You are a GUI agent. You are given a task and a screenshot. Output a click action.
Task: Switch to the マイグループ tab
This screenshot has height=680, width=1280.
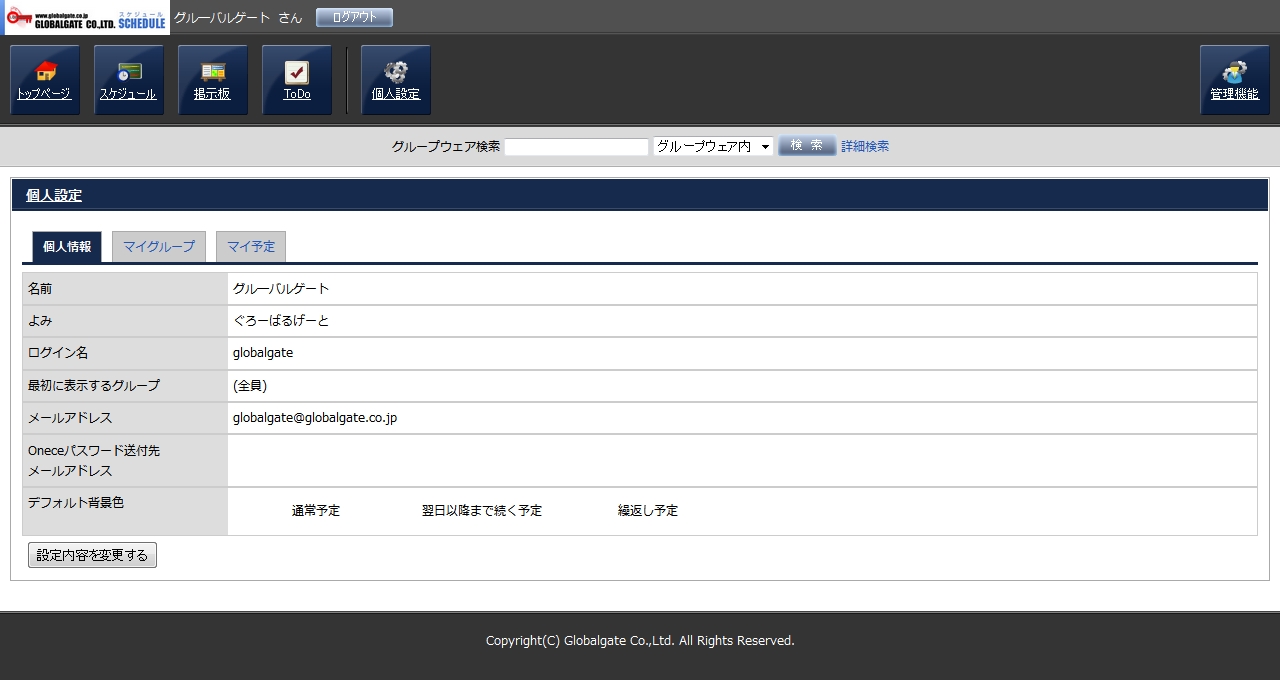pyautogui.click(x=159, y=247)
